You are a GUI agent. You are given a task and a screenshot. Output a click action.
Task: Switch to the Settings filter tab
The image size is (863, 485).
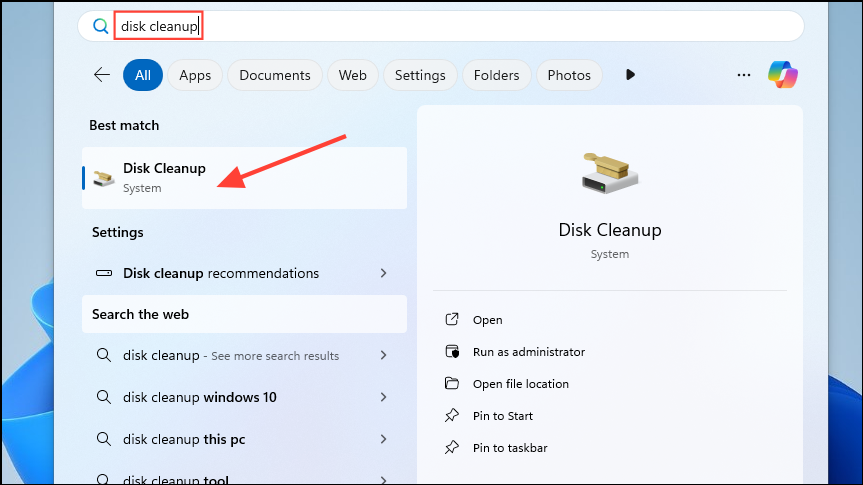pyautogui.click(x=420, y=75)
